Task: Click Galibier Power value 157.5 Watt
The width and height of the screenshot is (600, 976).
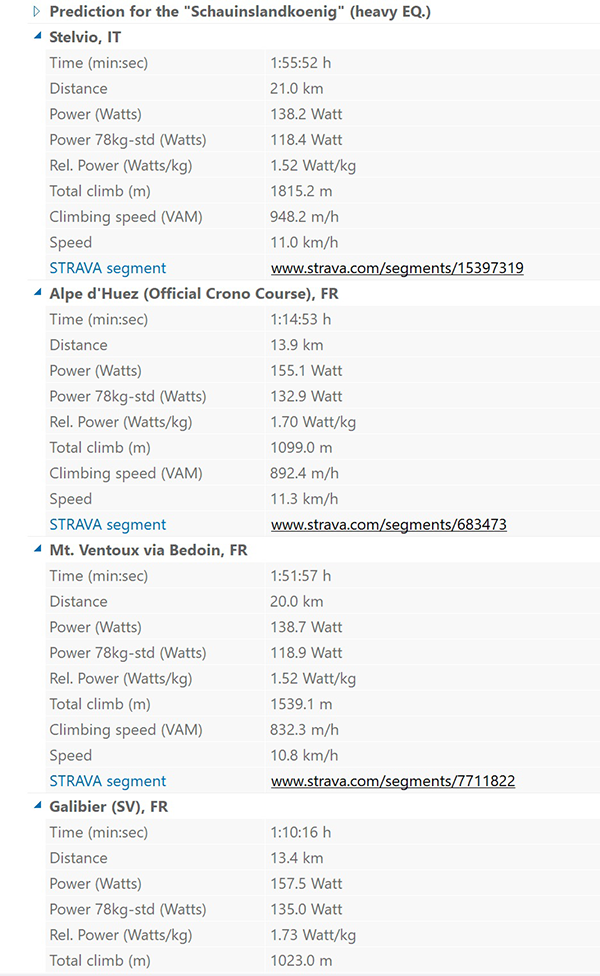Action: (306, 884)
